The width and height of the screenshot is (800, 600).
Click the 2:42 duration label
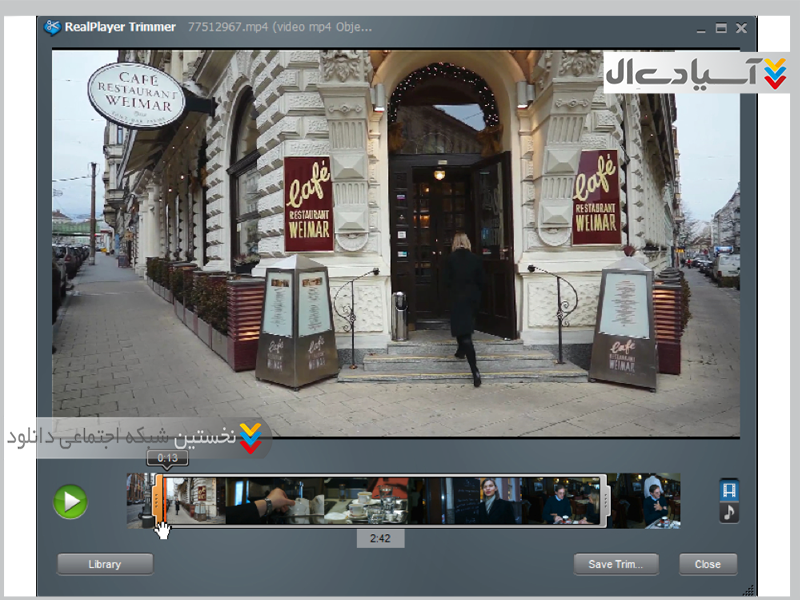[x=380, y=538]
